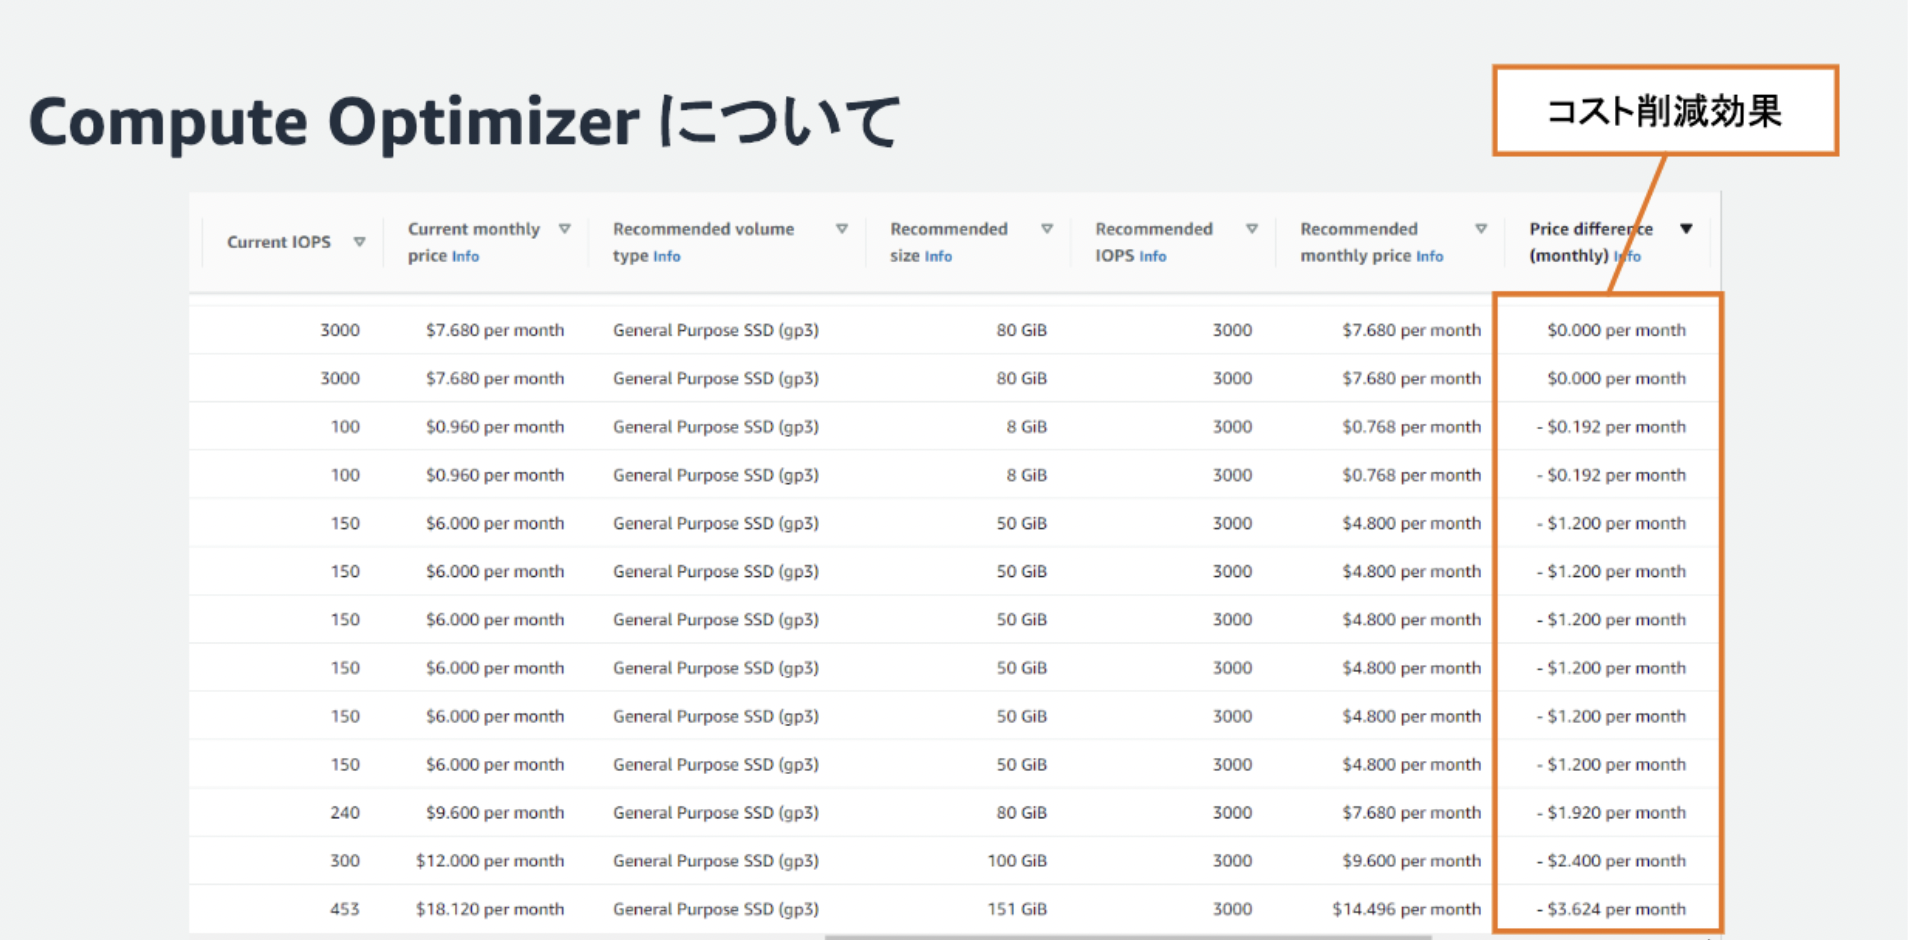Toggle sort arrow for Recommended volume type
Screen dimensions: 1908x940
point(842,229)
